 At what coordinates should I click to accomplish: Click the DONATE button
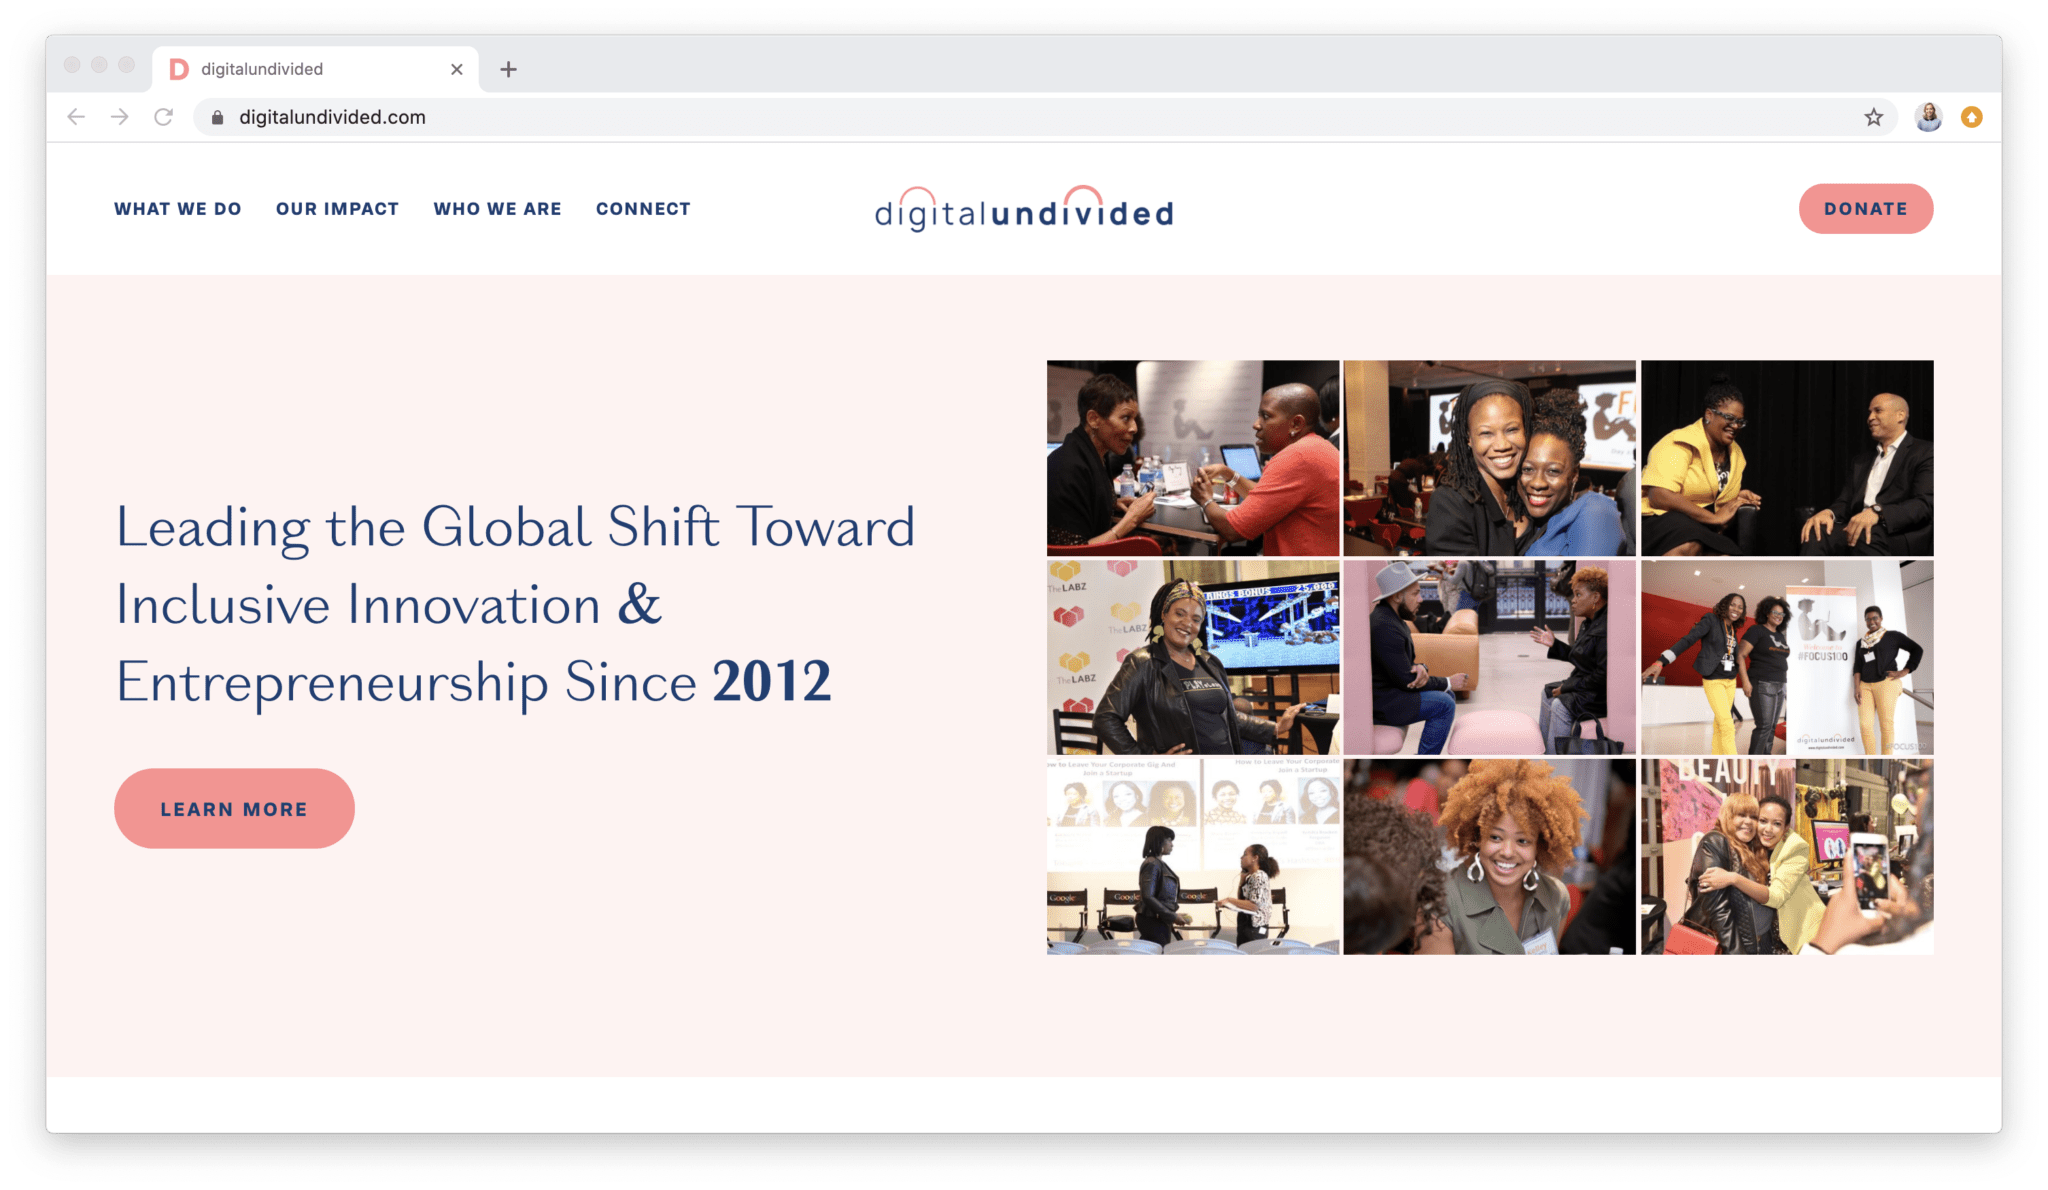[1865, 208]
